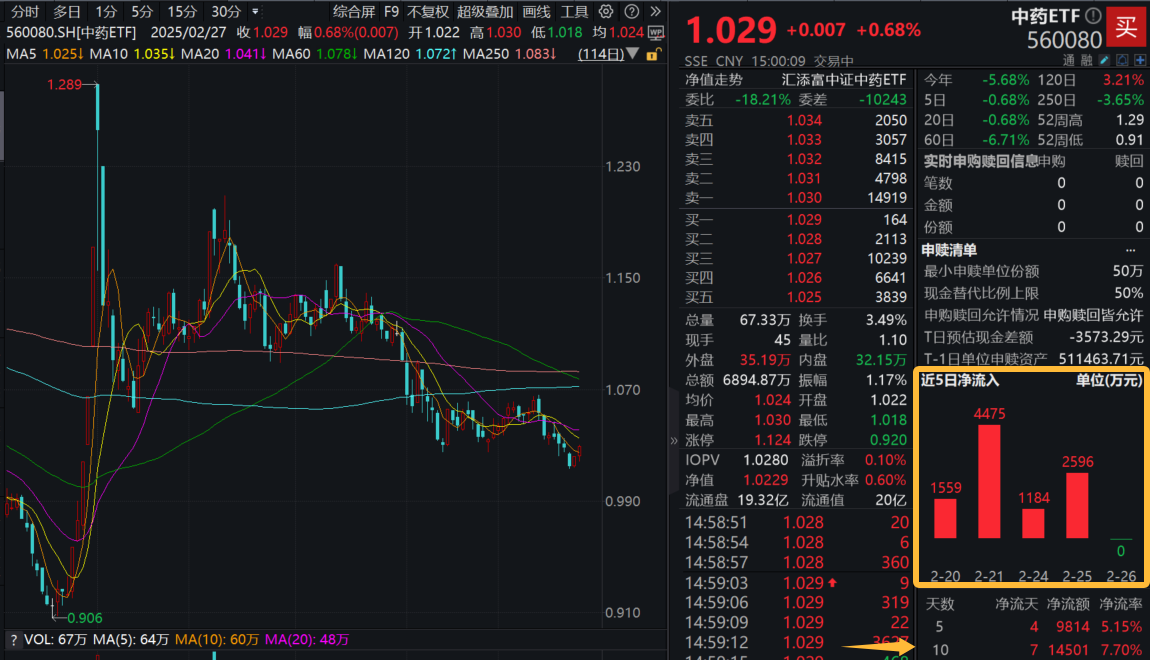Open the 工具 (Tools) menu icon
Screen dimensions: 1150x660
point(574,13)
